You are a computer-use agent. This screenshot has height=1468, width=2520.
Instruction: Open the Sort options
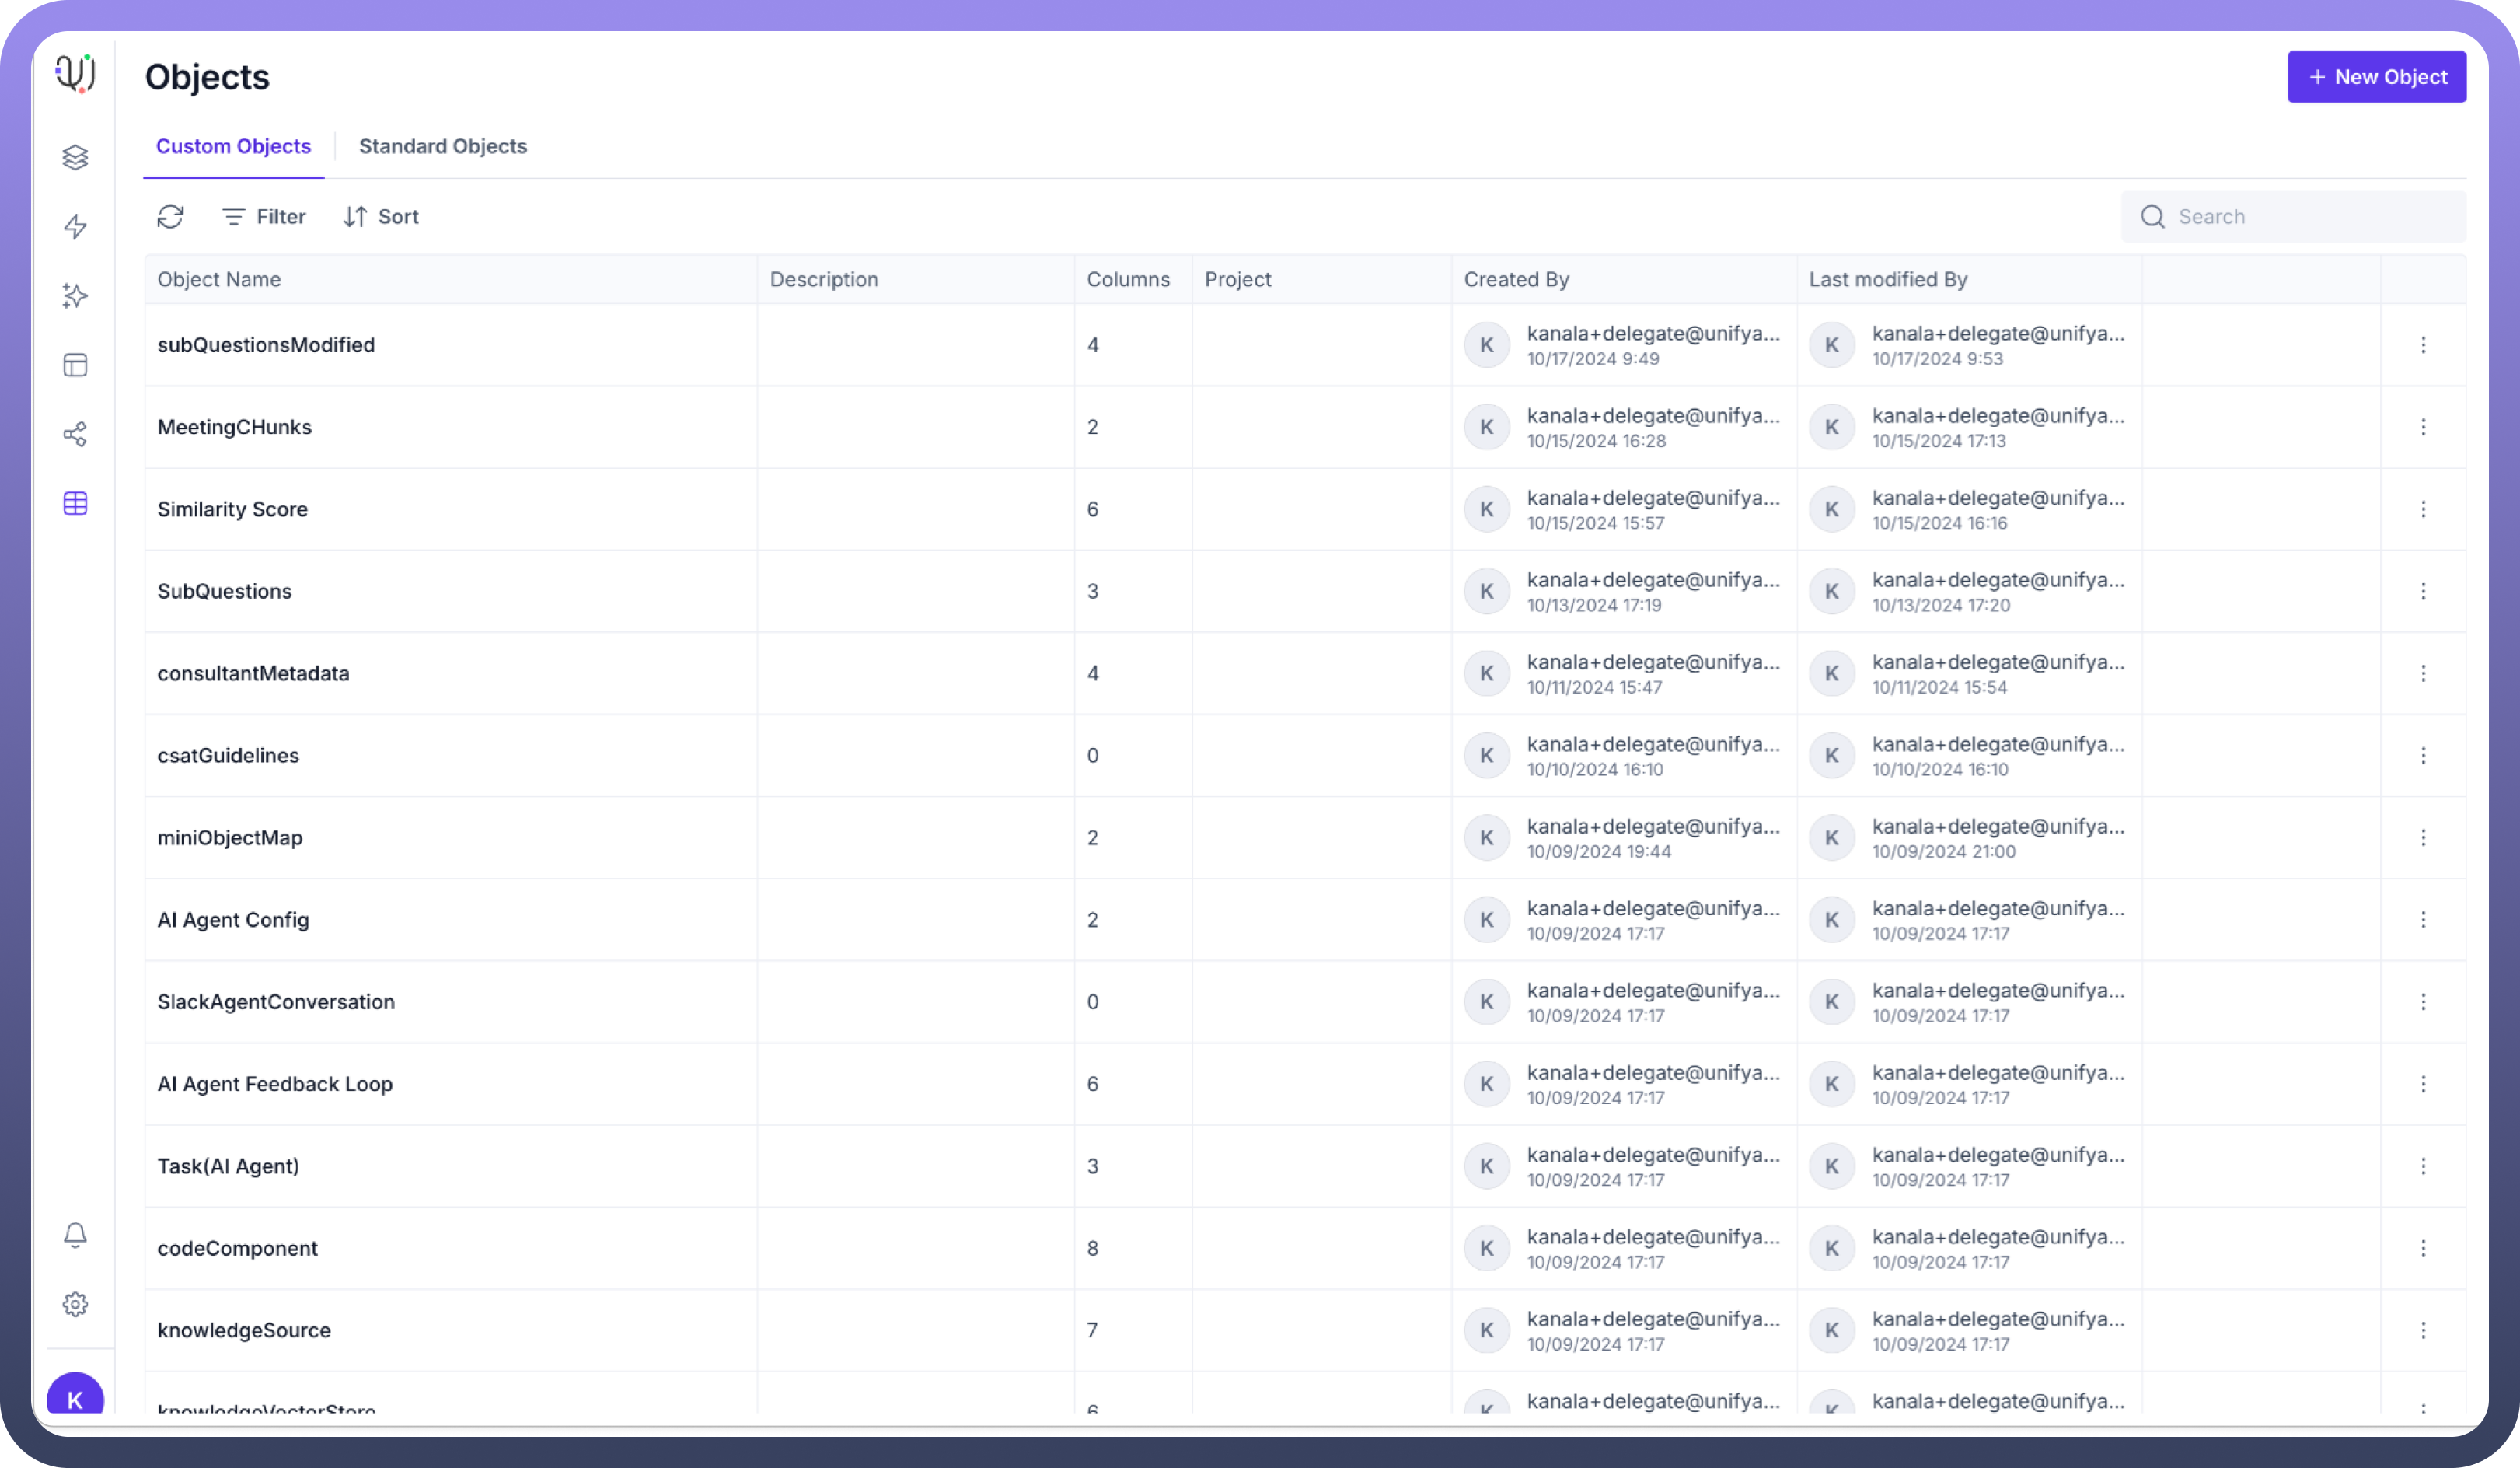click(381, 217)
